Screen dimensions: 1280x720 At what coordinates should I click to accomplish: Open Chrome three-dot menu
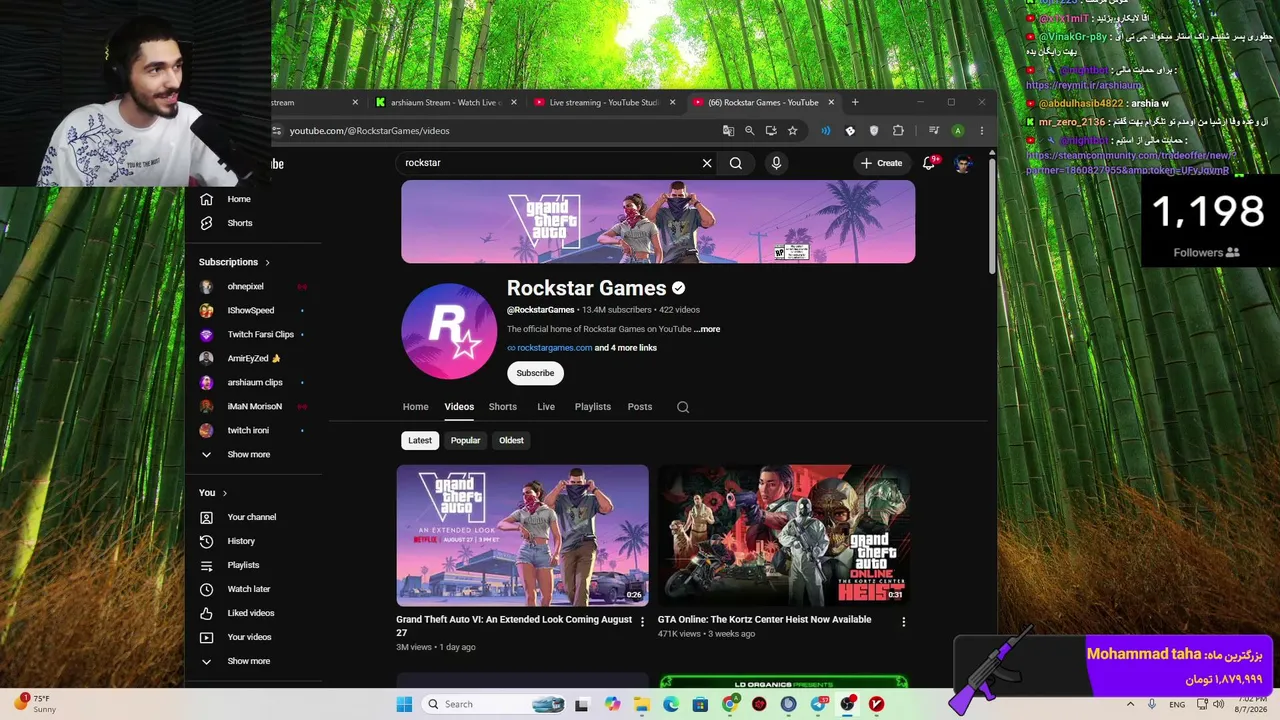(982, 131)
